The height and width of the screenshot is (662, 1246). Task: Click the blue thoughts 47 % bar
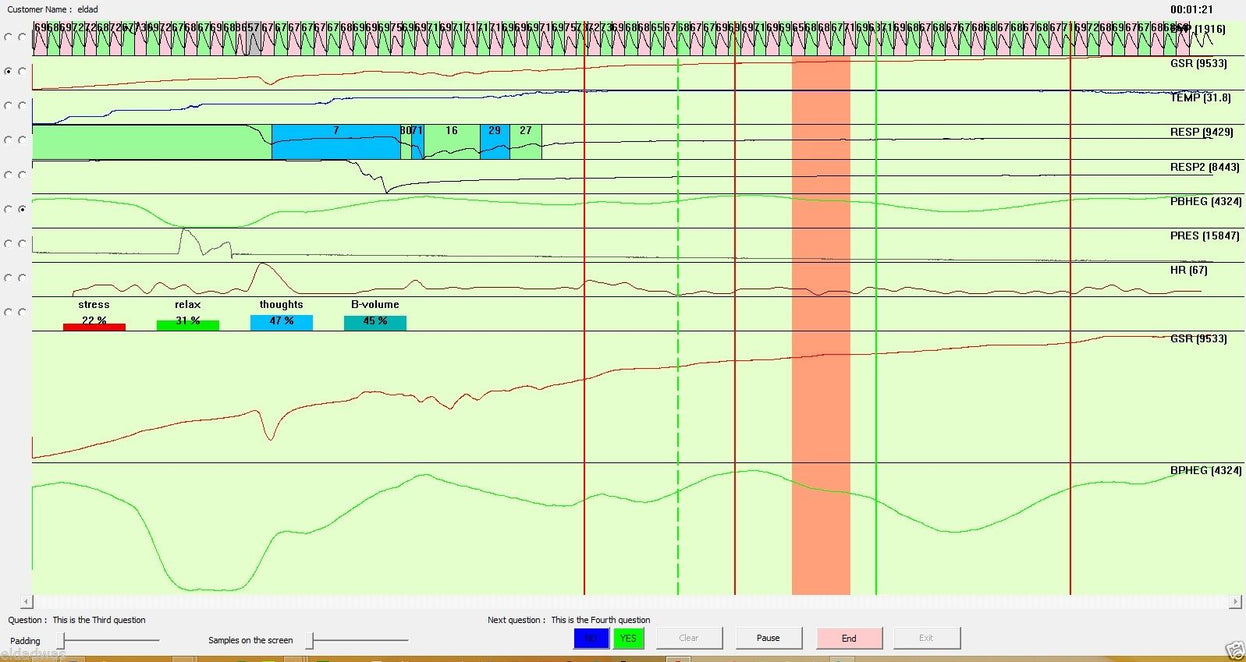coord(282,323)
